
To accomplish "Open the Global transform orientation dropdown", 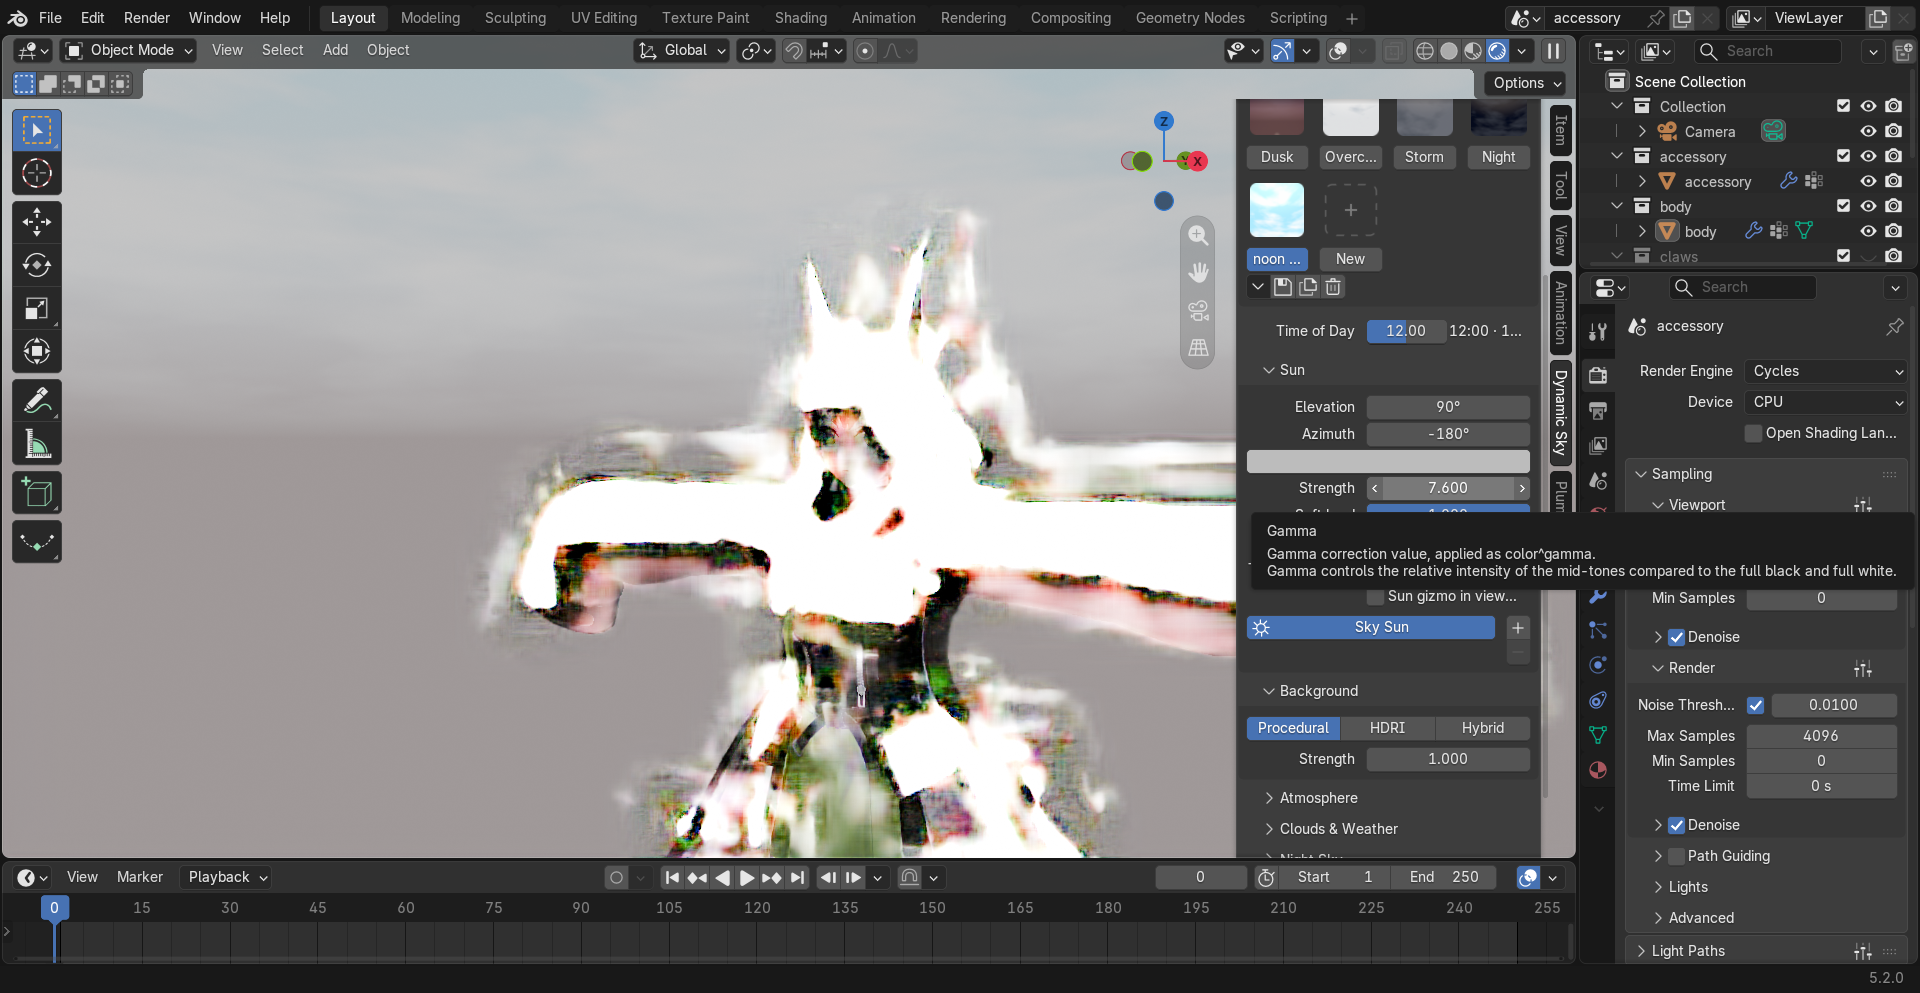I will click(x=681, y=50).
